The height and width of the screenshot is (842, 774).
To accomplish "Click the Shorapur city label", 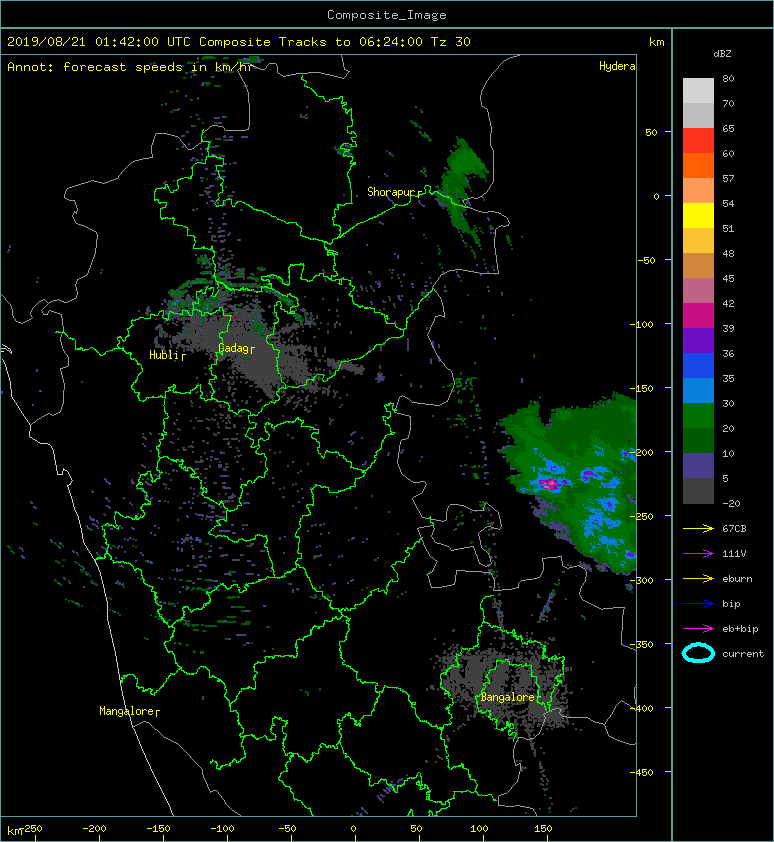I will (x=391, y=192).
